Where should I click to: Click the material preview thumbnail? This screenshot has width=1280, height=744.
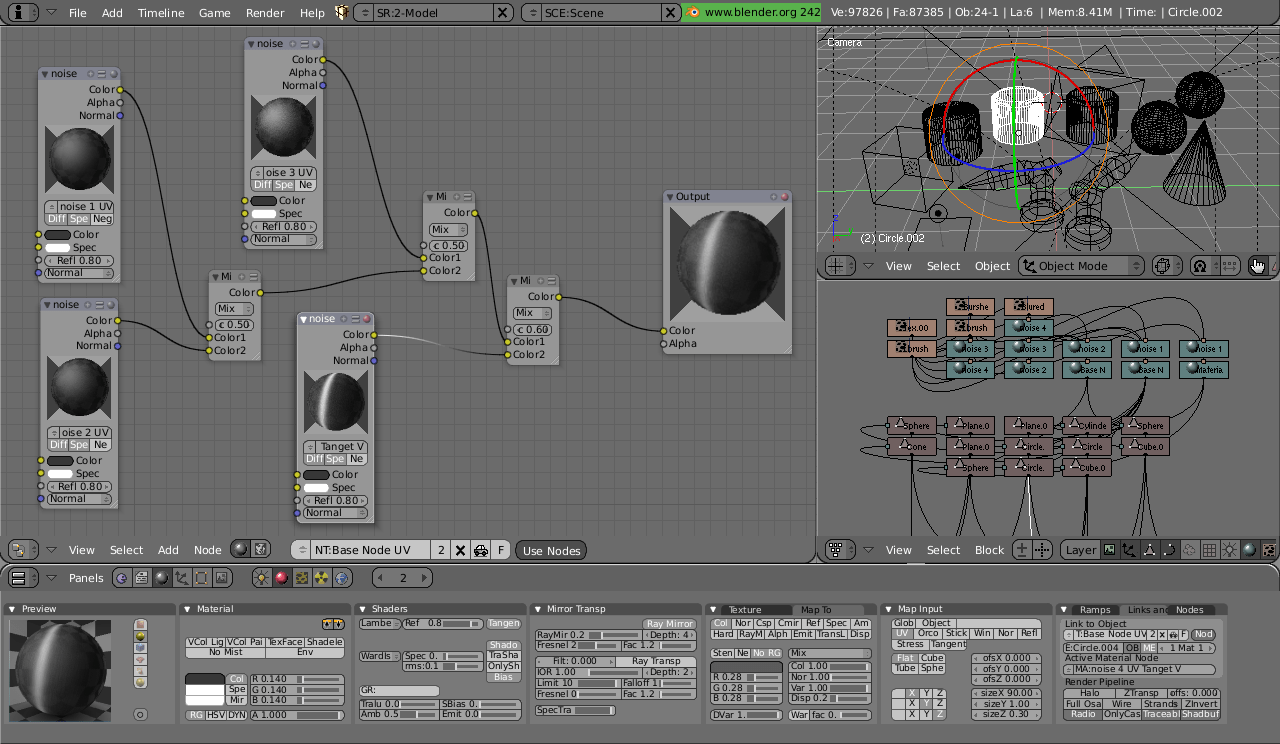click(x=60, y=668)
